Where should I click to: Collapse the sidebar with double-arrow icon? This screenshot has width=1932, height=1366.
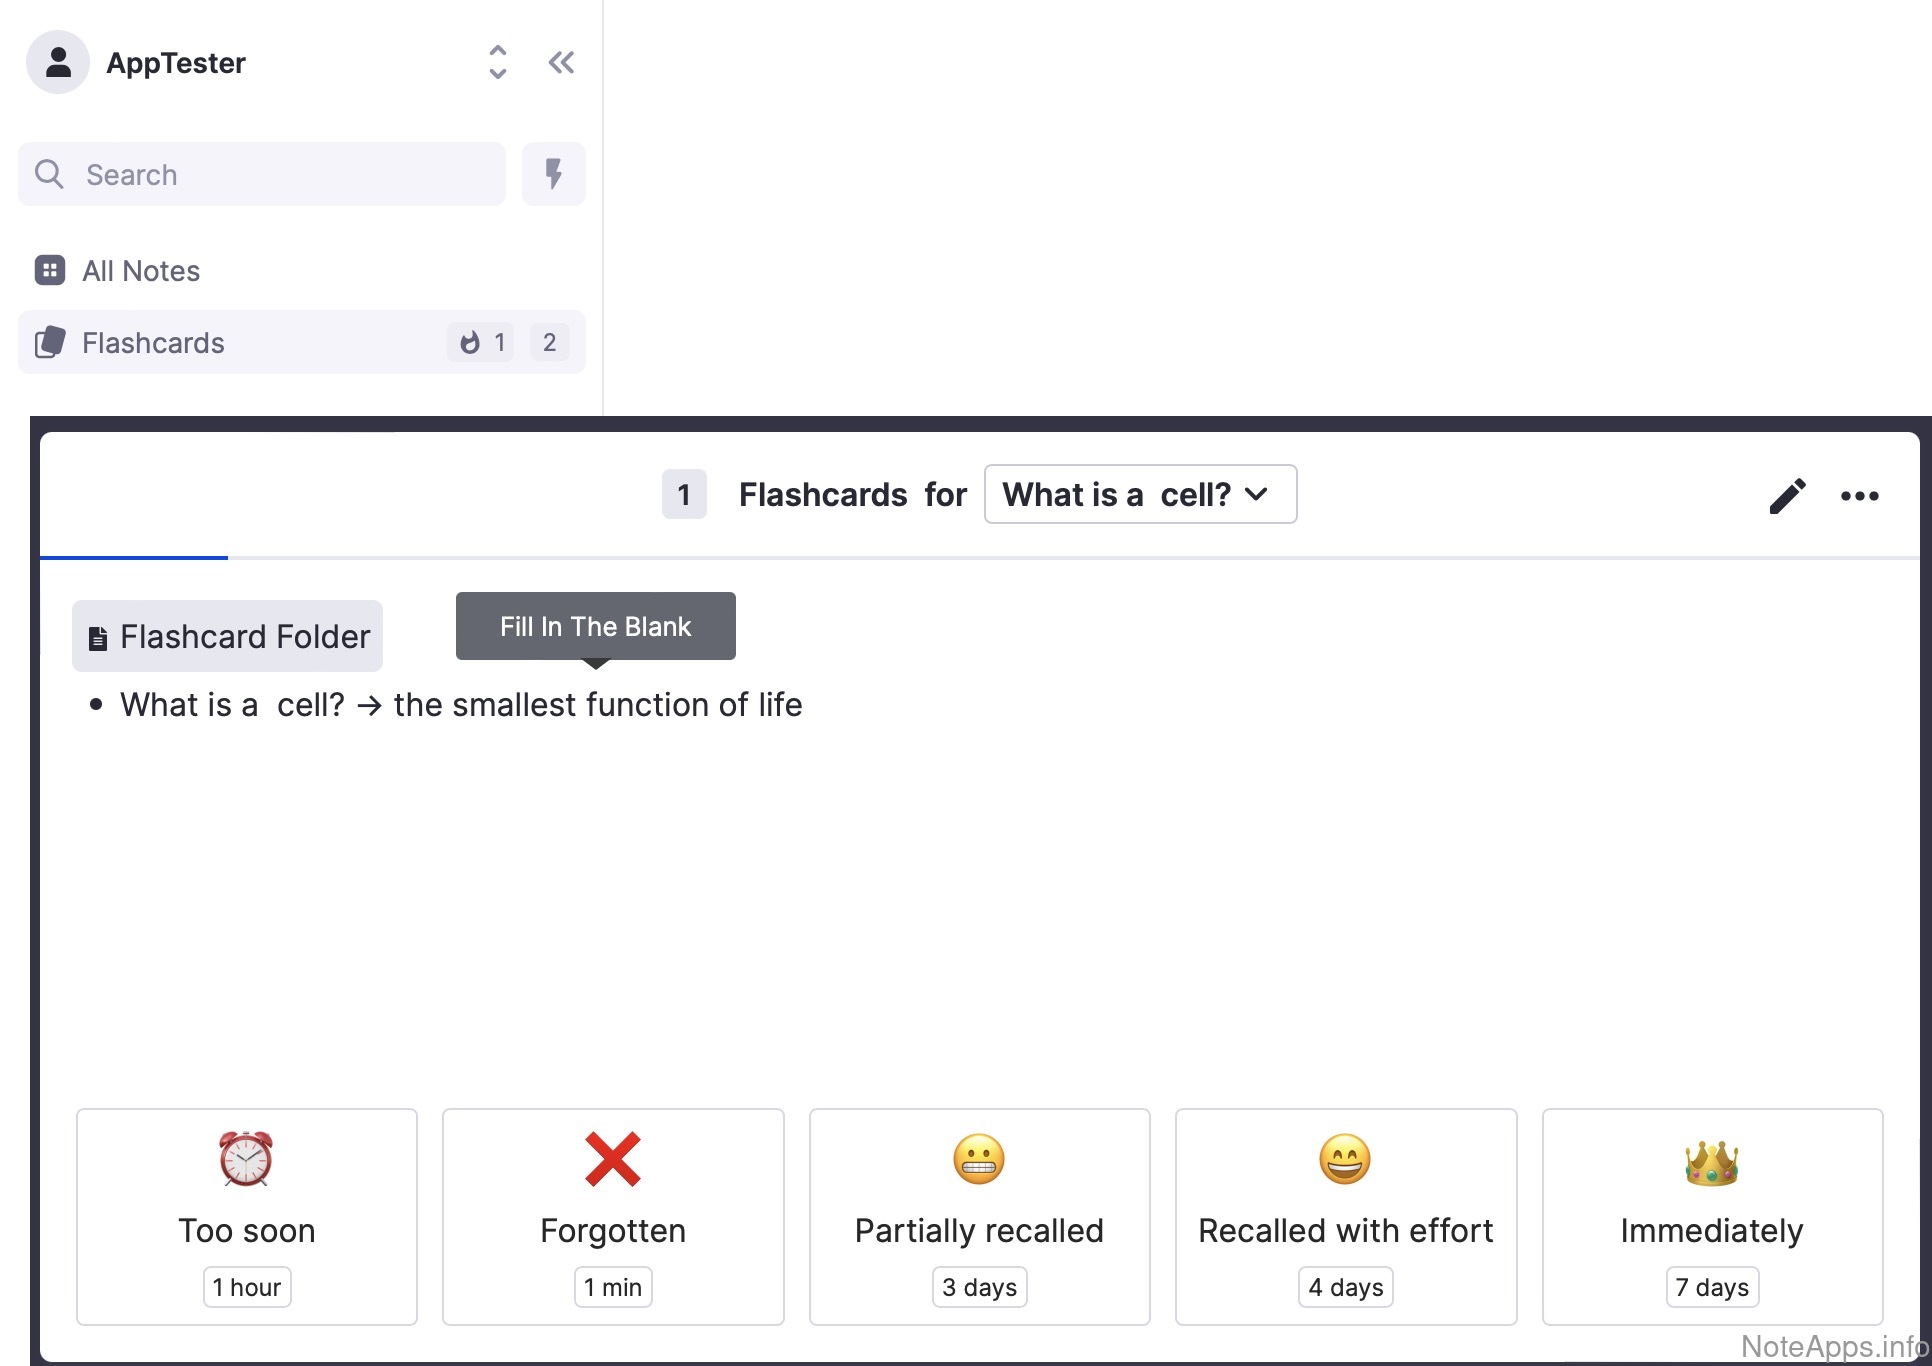point(561,63)
